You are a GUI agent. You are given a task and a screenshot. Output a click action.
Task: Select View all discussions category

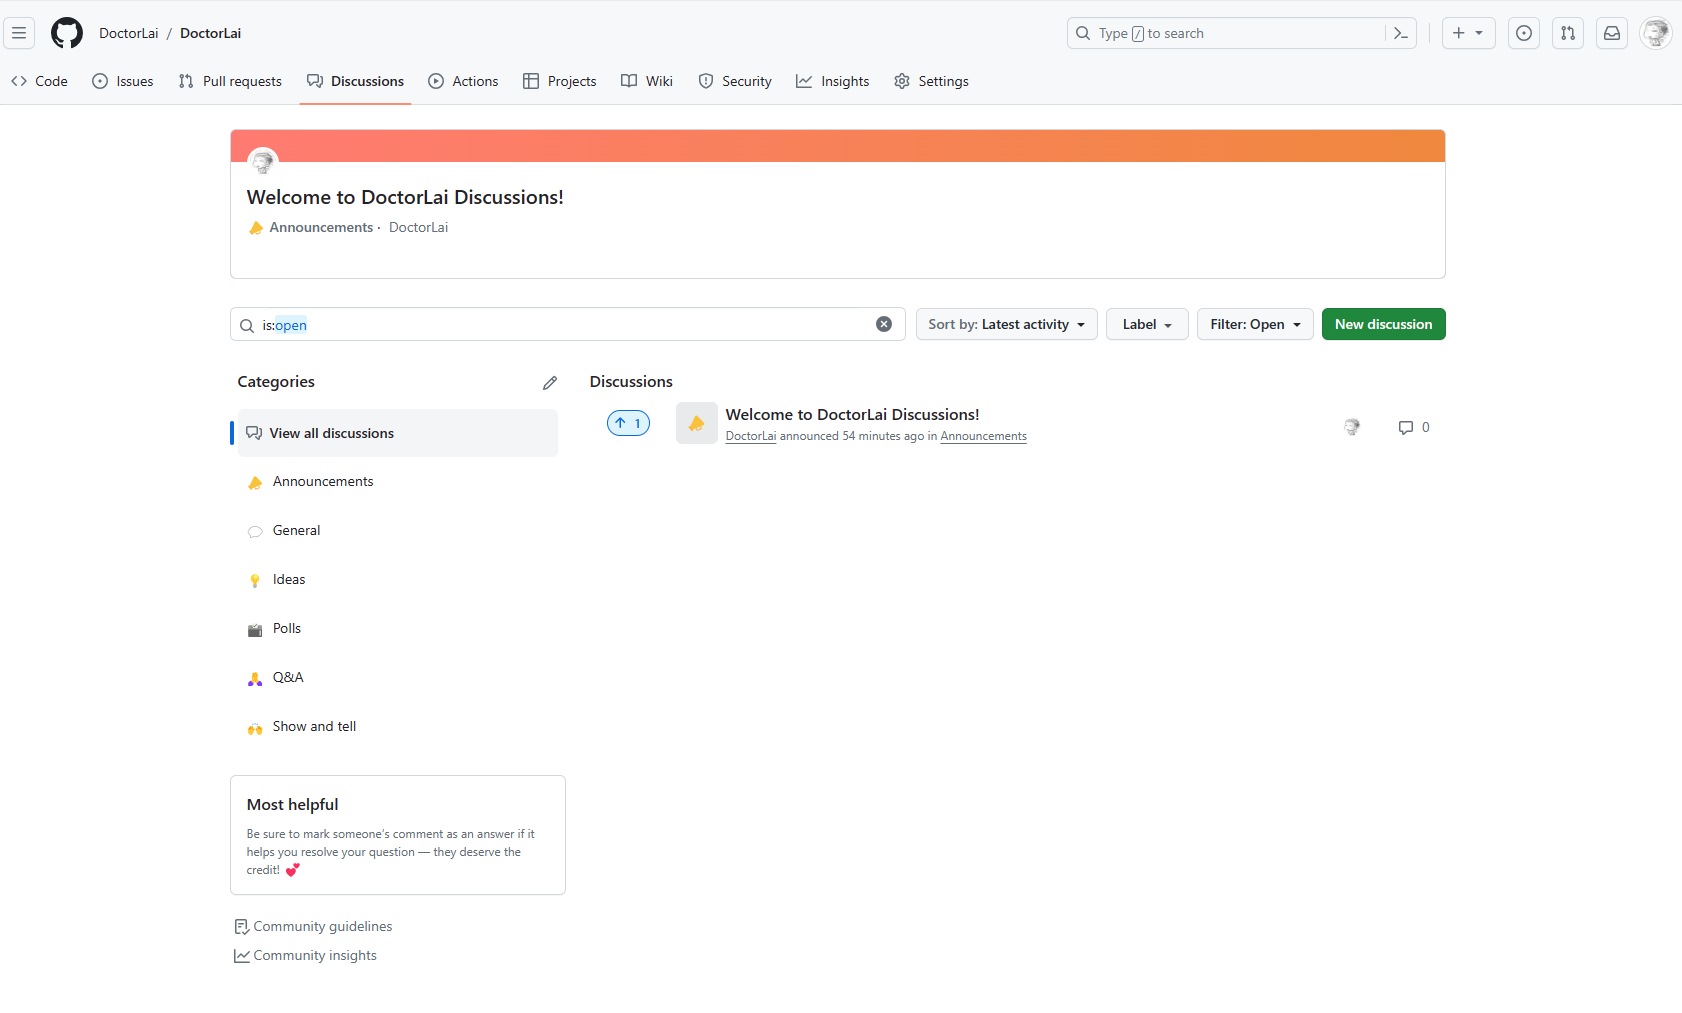coord(398,433)
